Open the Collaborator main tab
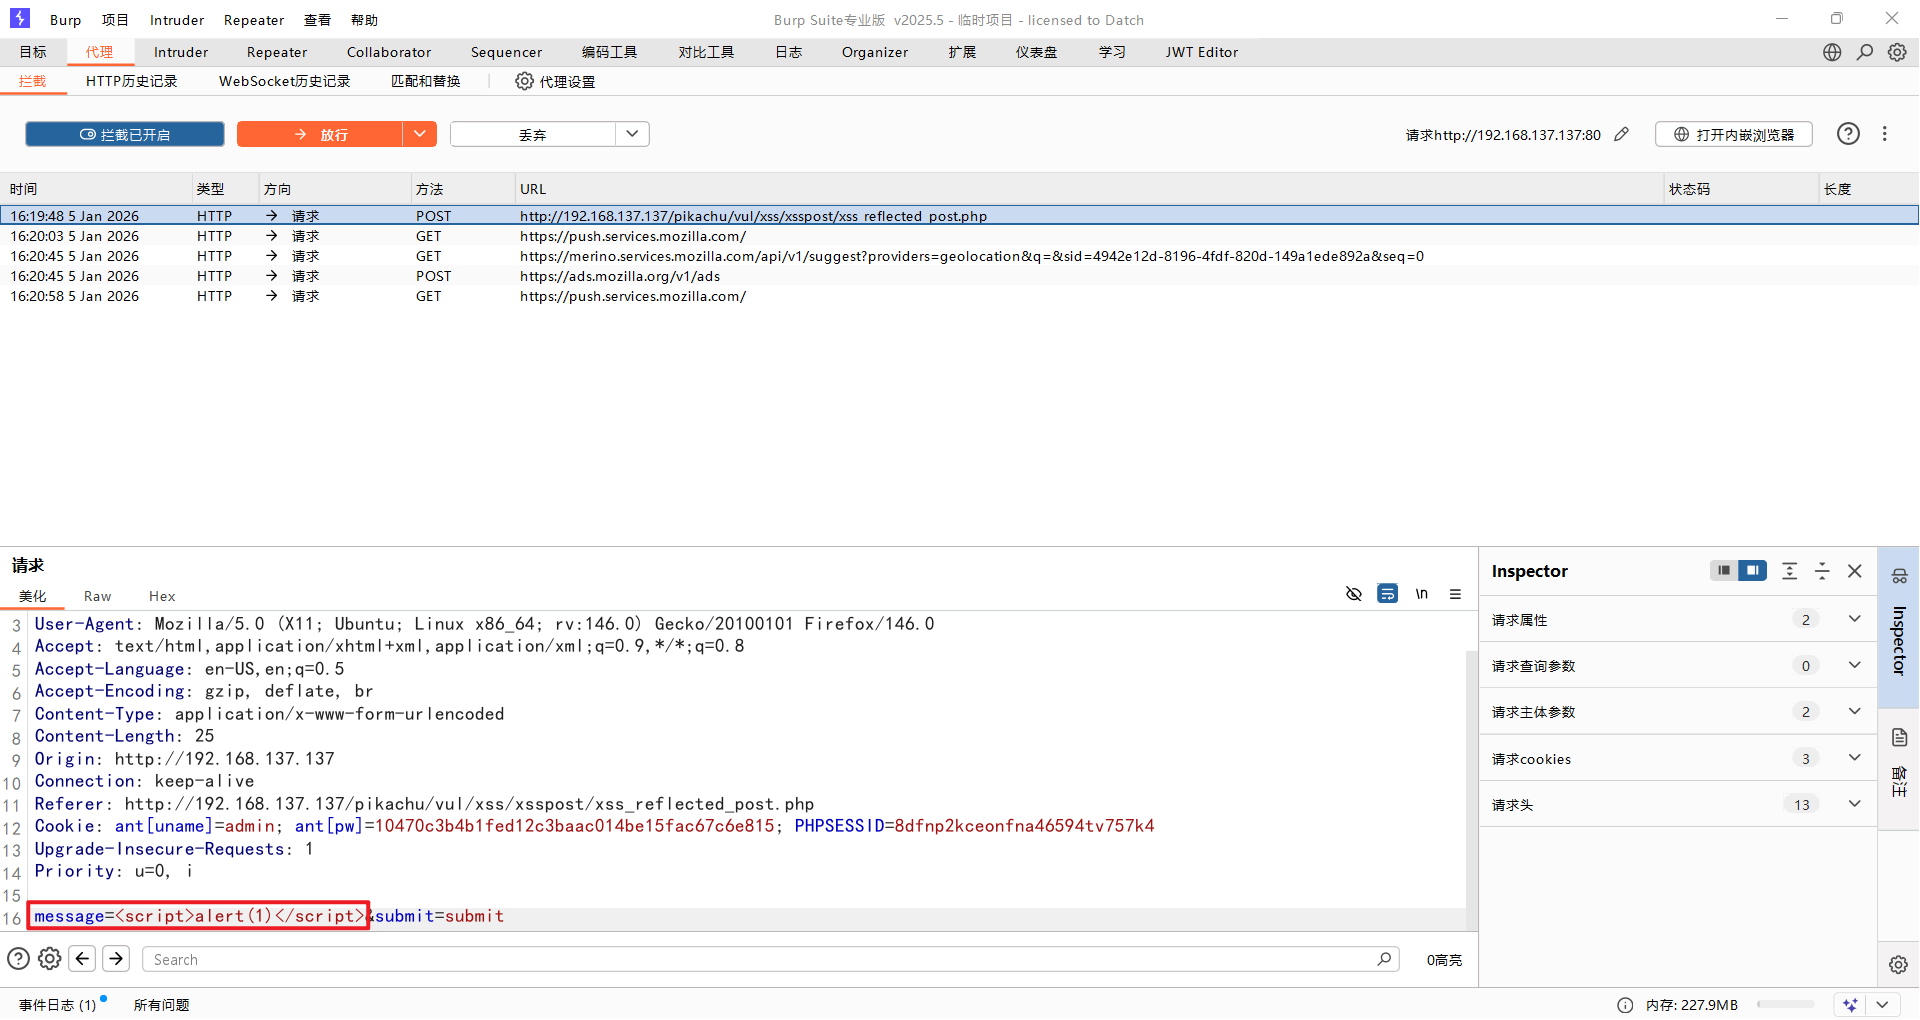 point(389,52)
